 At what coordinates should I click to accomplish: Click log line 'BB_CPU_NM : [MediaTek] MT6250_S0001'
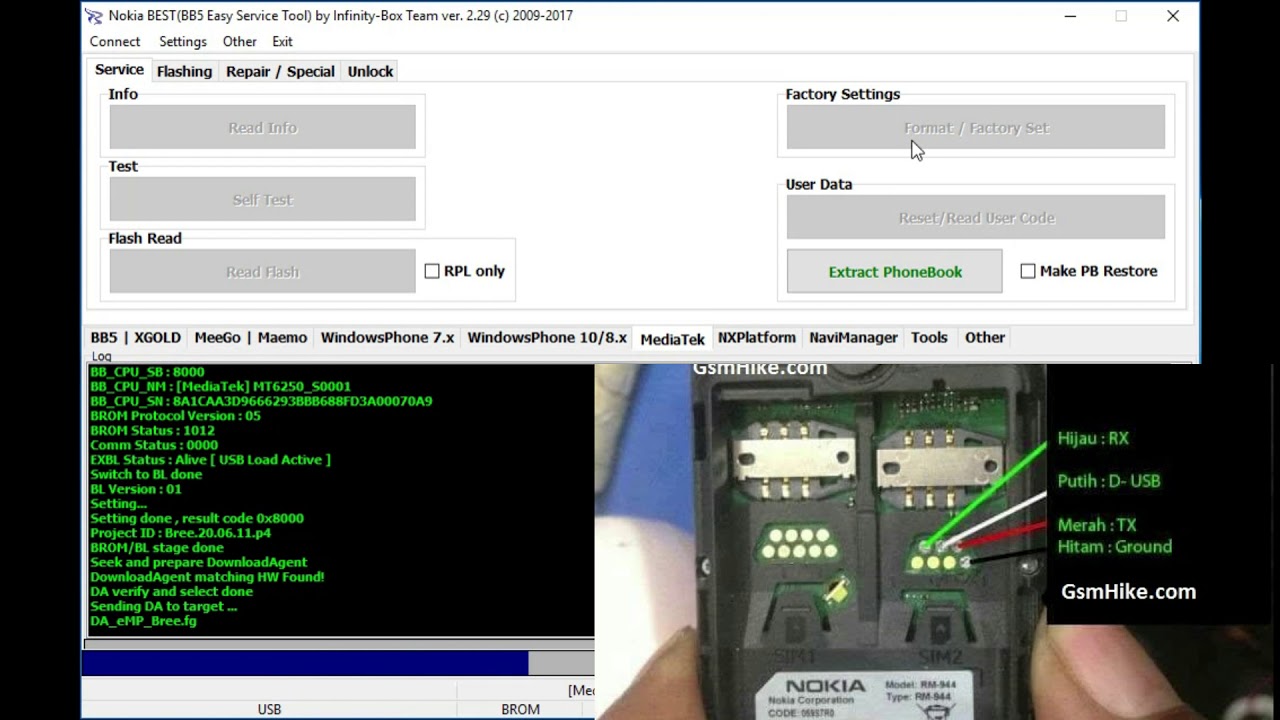220,386
